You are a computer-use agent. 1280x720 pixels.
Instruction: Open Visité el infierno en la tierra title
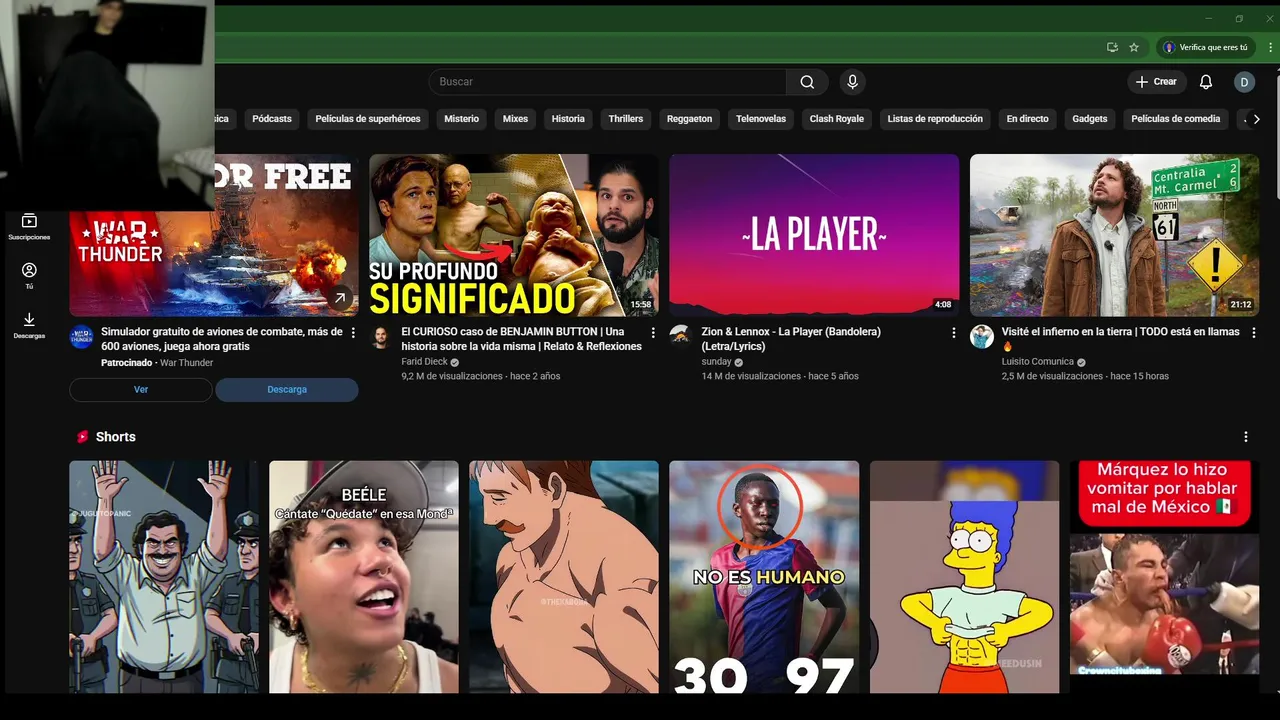(x=1120, y=339)
